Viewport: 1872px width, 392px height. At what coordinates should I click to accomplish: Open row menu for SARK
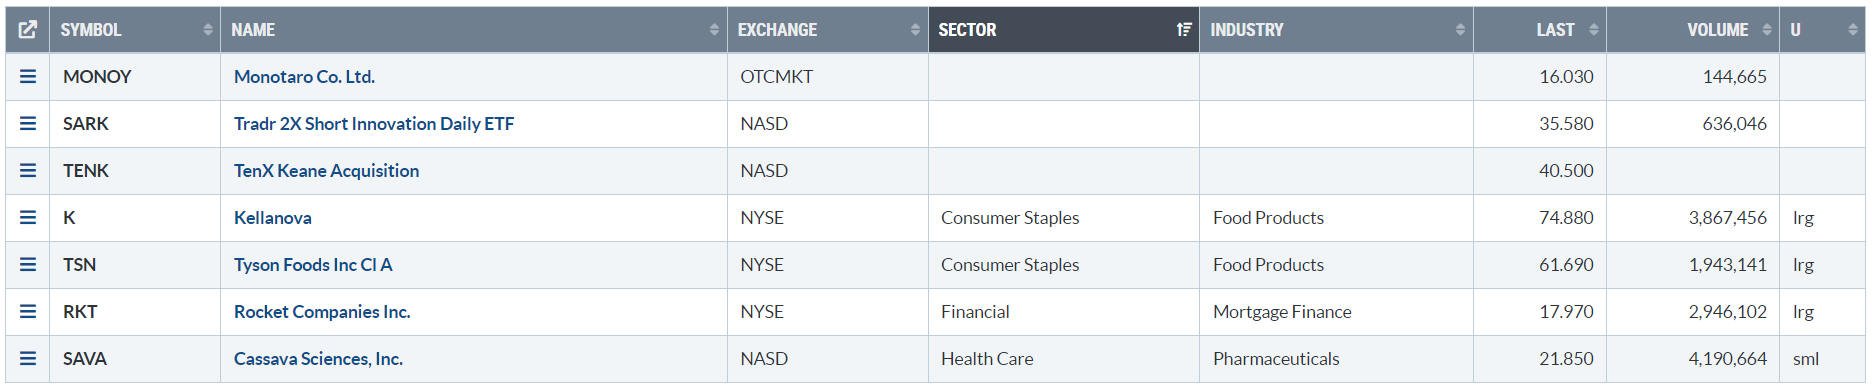pyautogui.click(x=28, y=124)
